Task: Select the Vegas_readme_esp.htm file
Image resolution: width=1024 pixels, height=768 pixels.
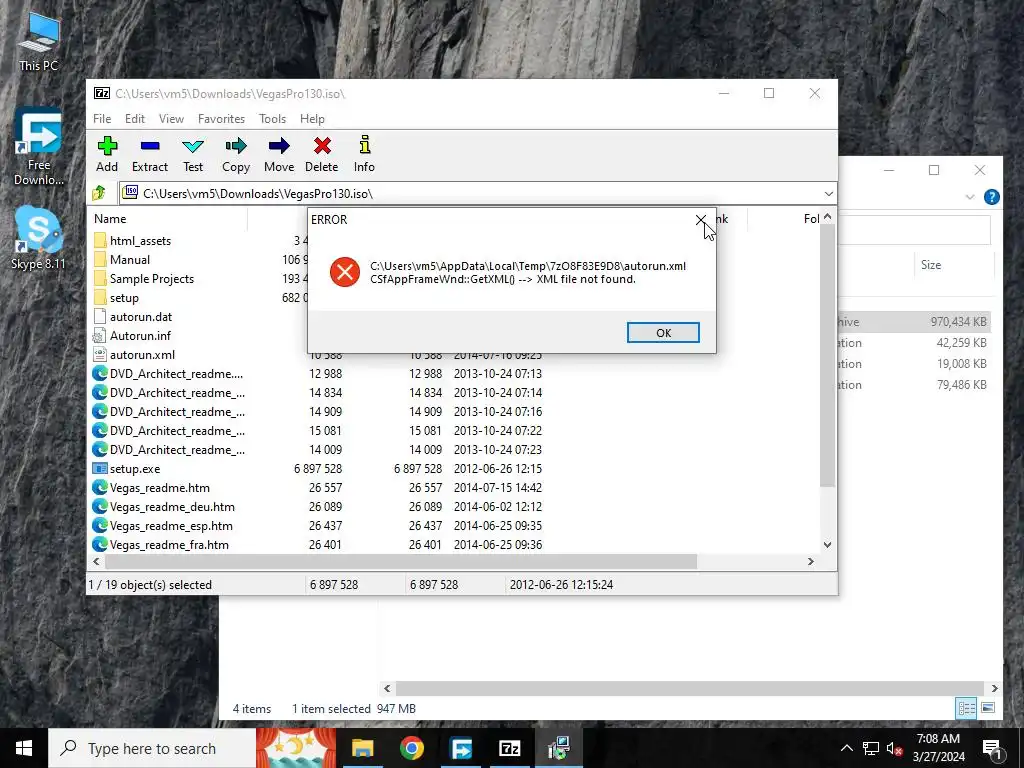Action: pos(171,526)
